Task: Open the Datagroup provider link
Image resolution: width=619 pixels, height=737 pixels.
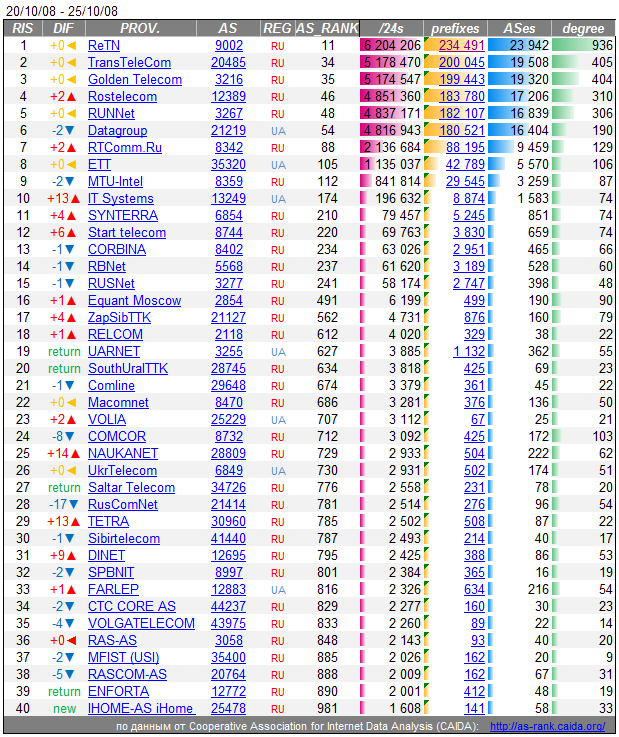Action: coord(118,130)
